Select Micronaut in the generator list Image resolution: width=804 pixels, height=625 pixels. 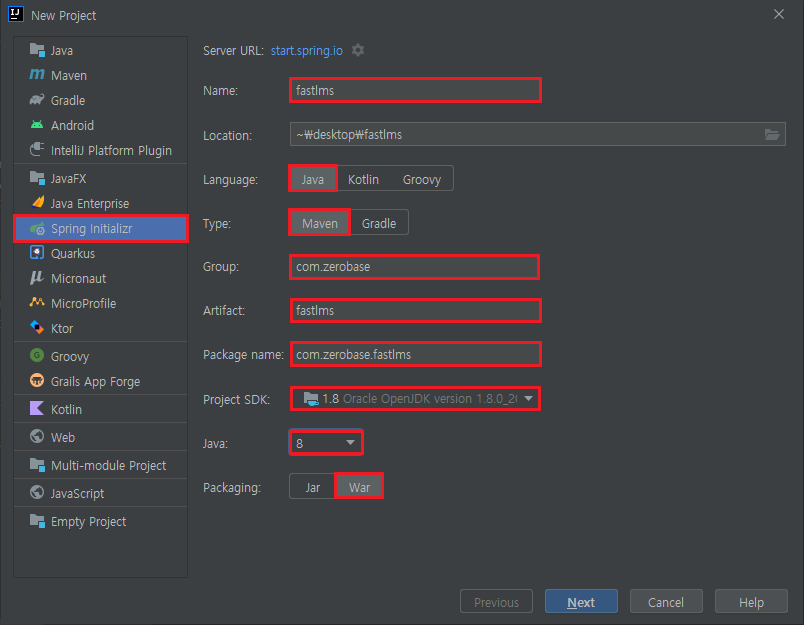pyautogui.click(x=100, y=278)
